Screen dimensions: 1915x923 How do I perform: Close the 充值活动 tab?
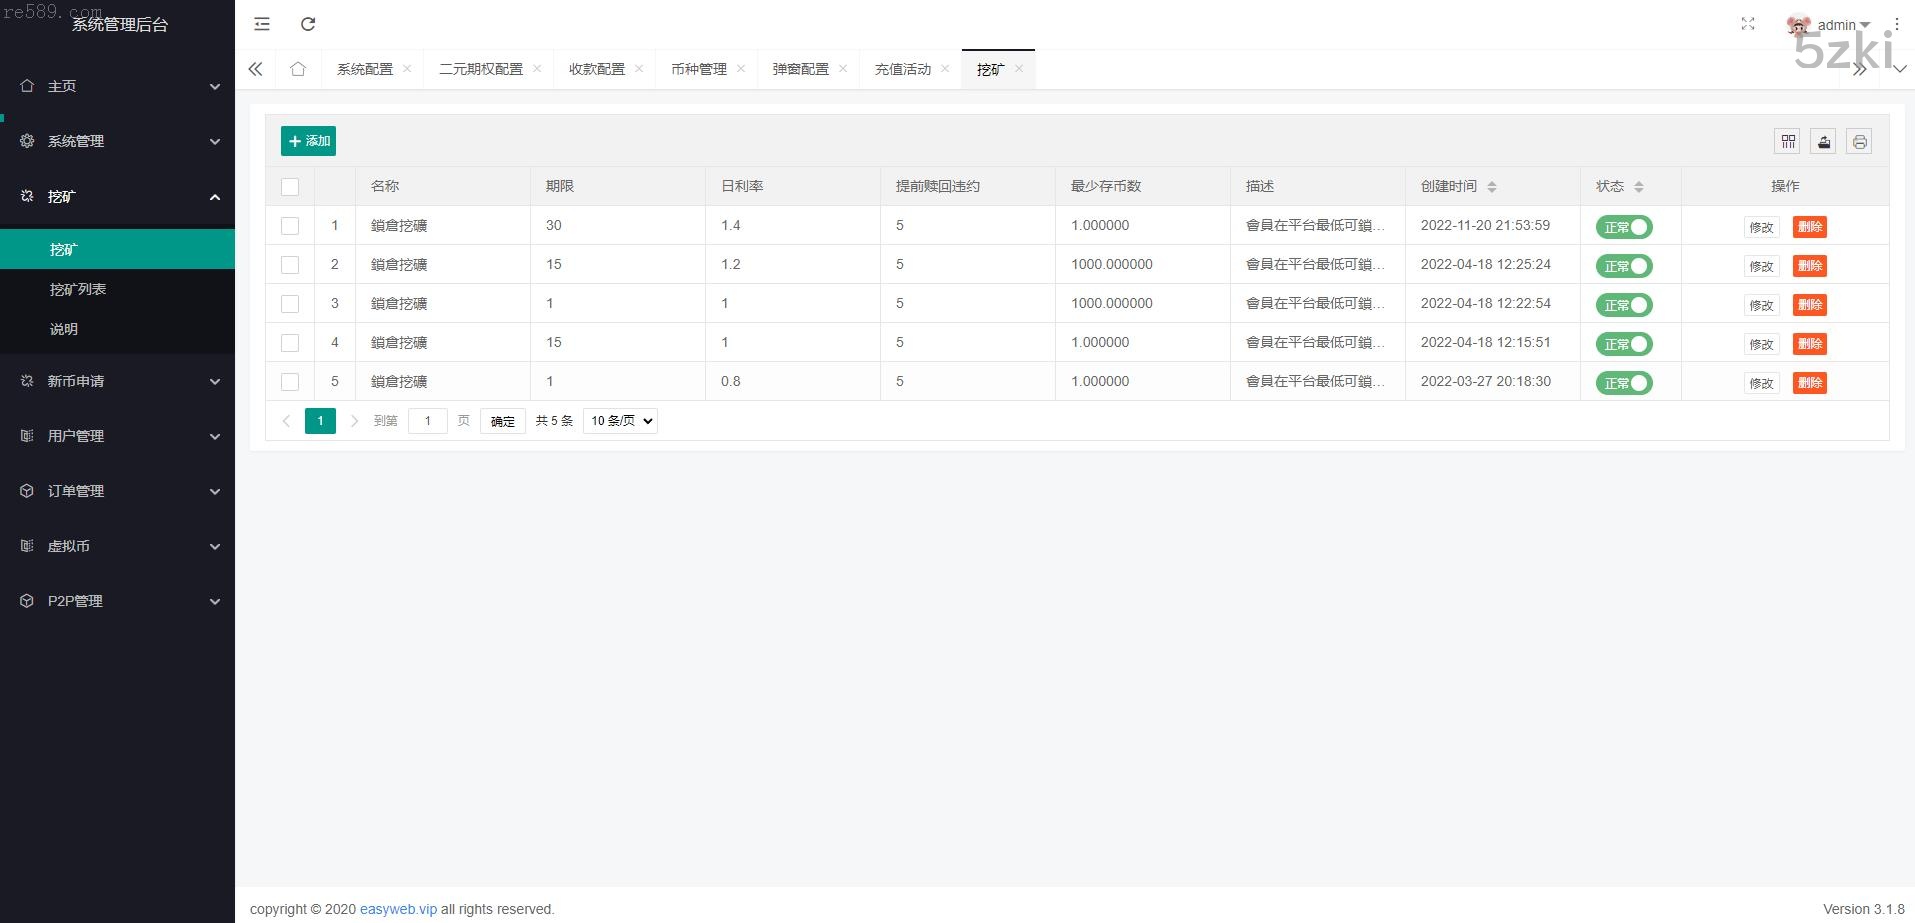click(945, 69)
